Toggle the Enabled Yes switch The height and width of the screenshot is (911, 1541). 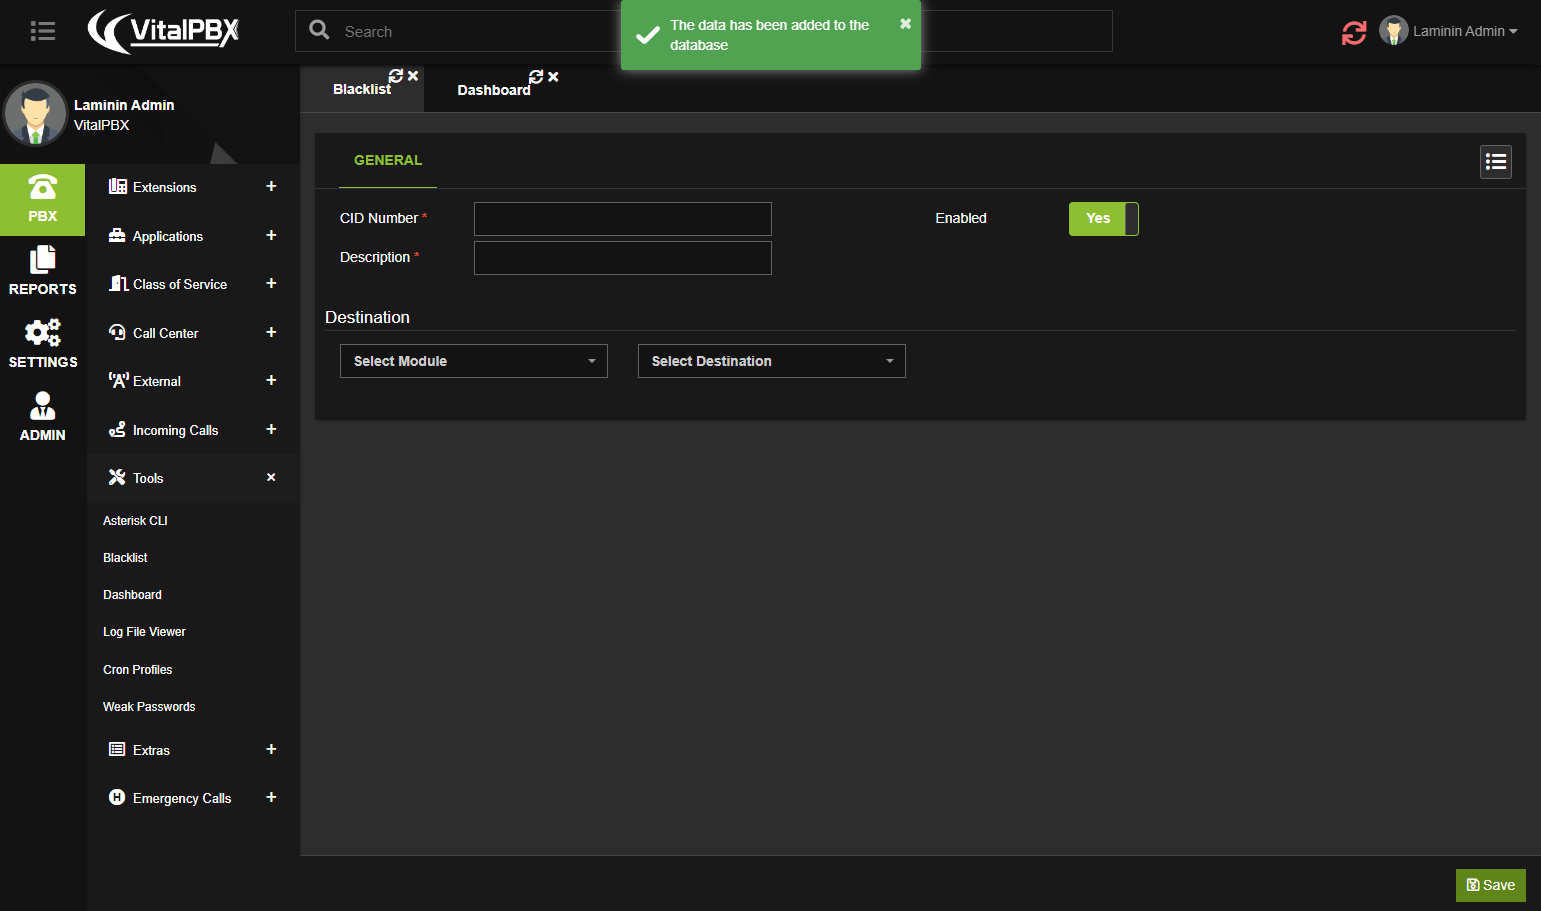(x=1104, y=219)
